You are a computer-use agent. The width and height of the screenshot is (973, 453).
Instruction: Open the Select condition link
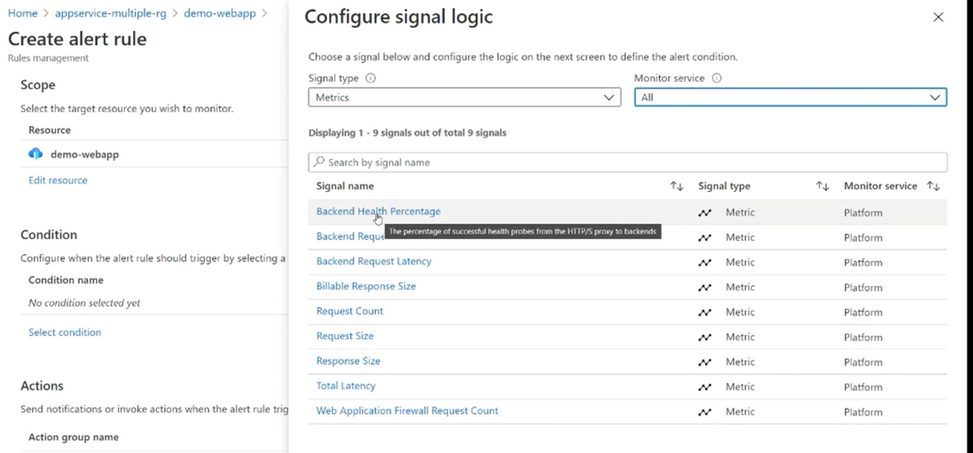point(65,332)
